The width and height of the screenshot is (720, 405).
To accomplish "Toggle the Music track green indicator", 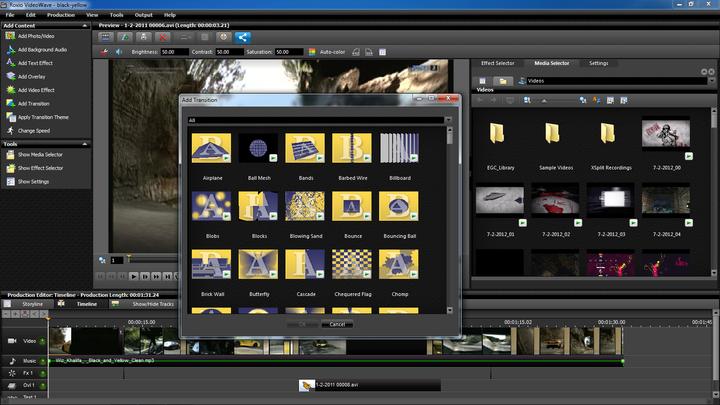I will coord(42,361).
